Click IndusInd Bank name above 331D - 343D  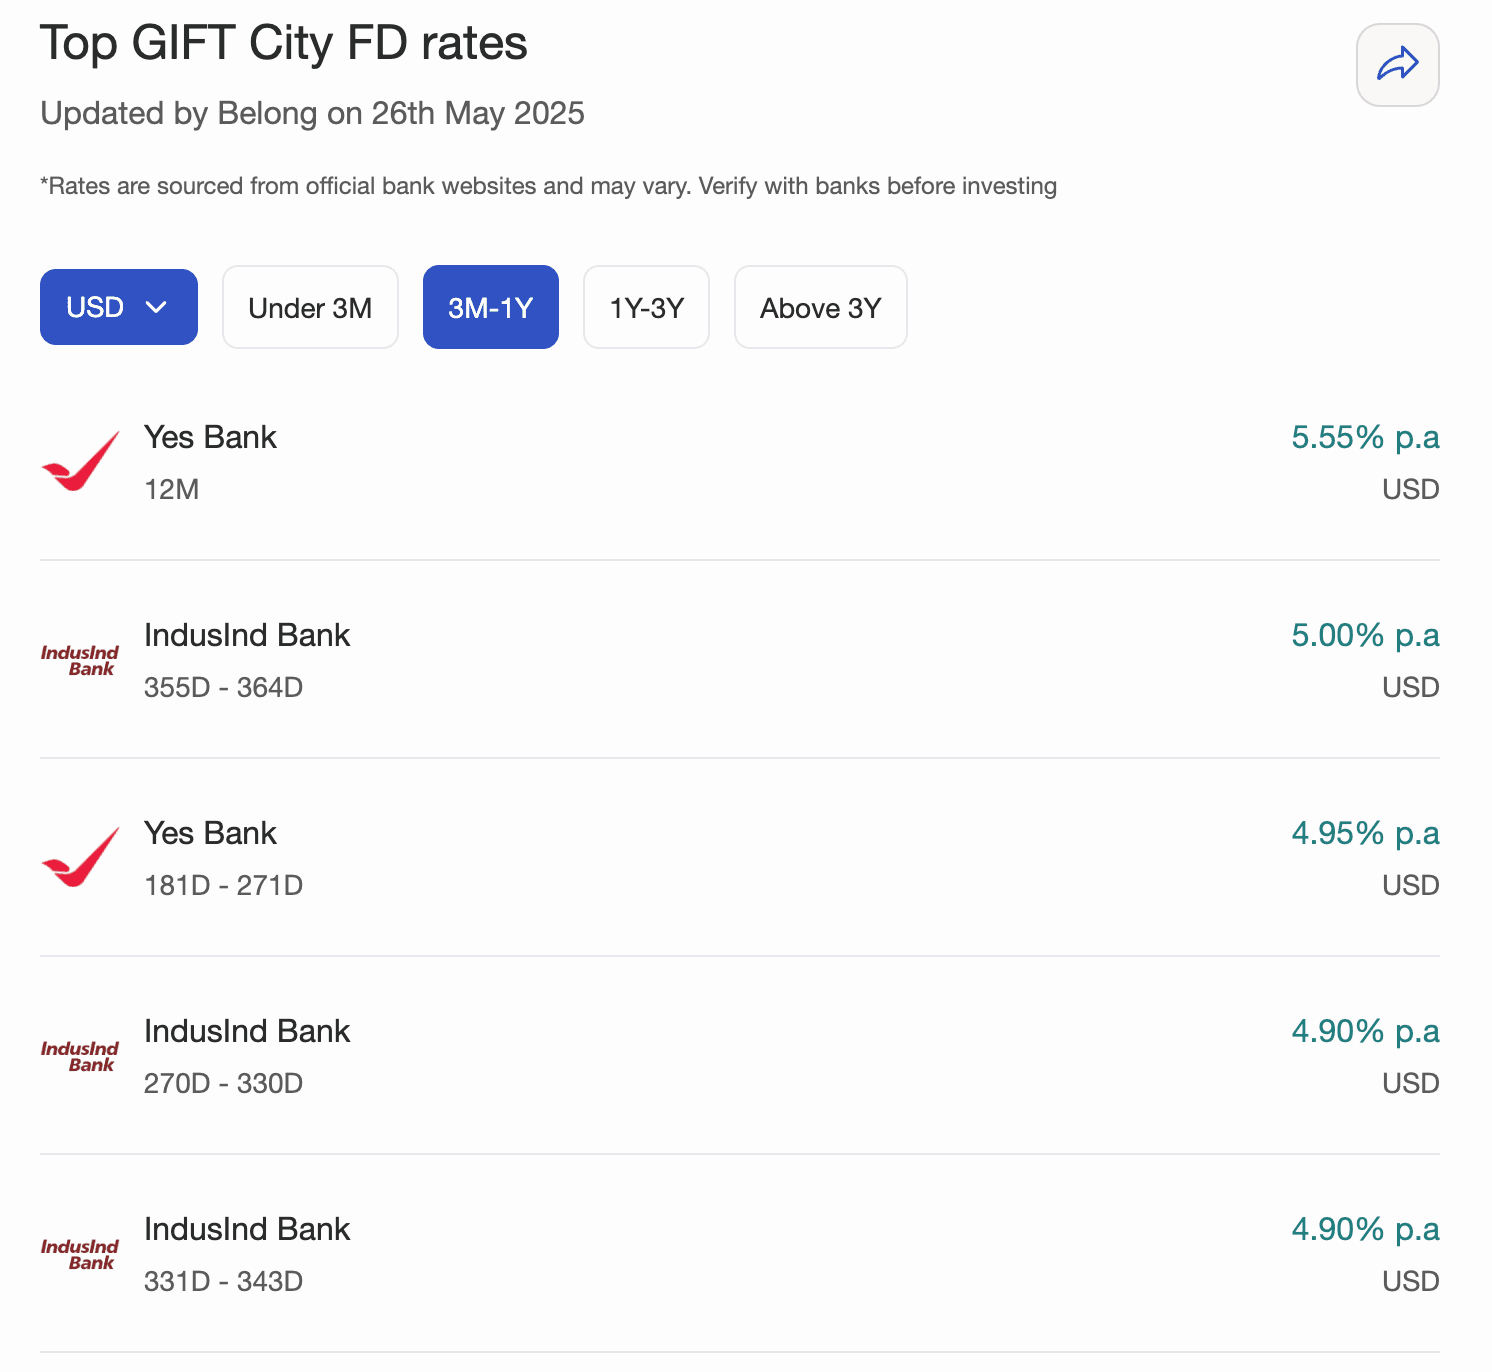coord(247,1229)
